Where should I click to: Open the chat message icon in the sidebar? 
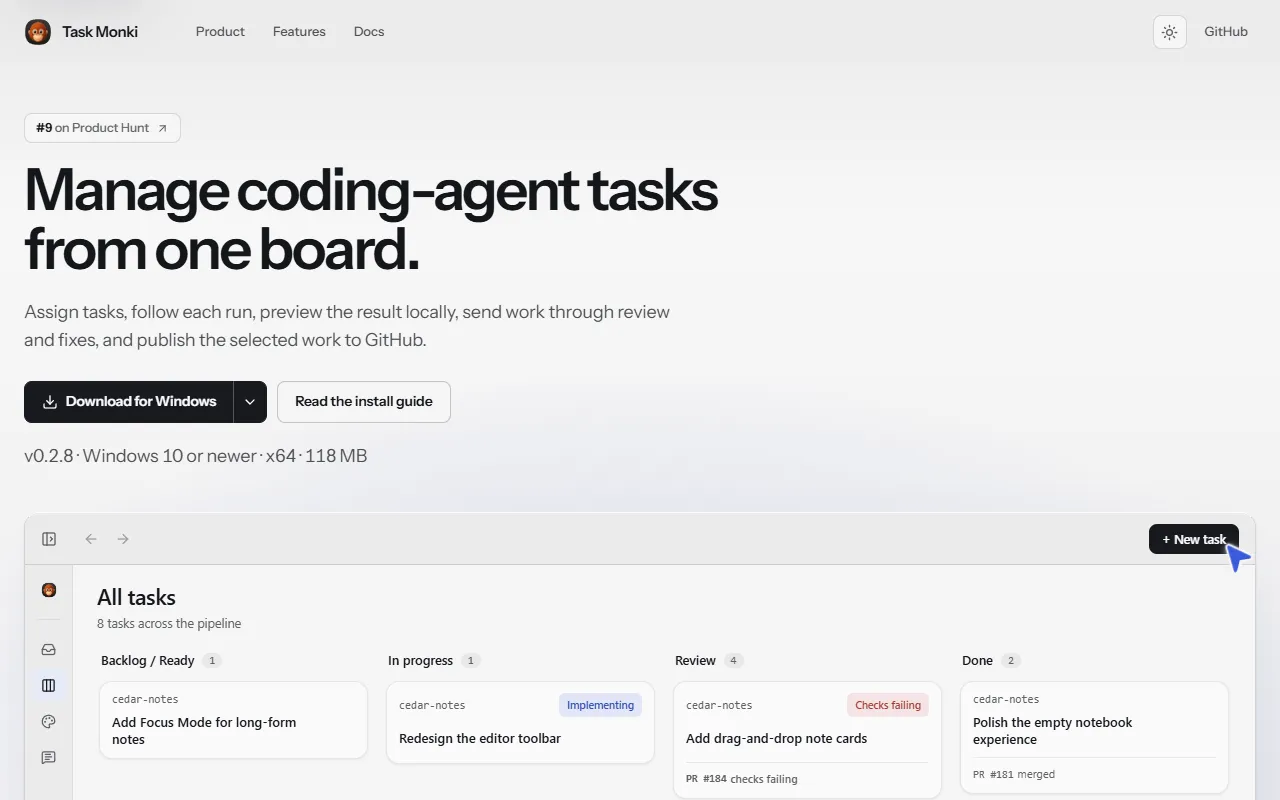coord(49,757)
